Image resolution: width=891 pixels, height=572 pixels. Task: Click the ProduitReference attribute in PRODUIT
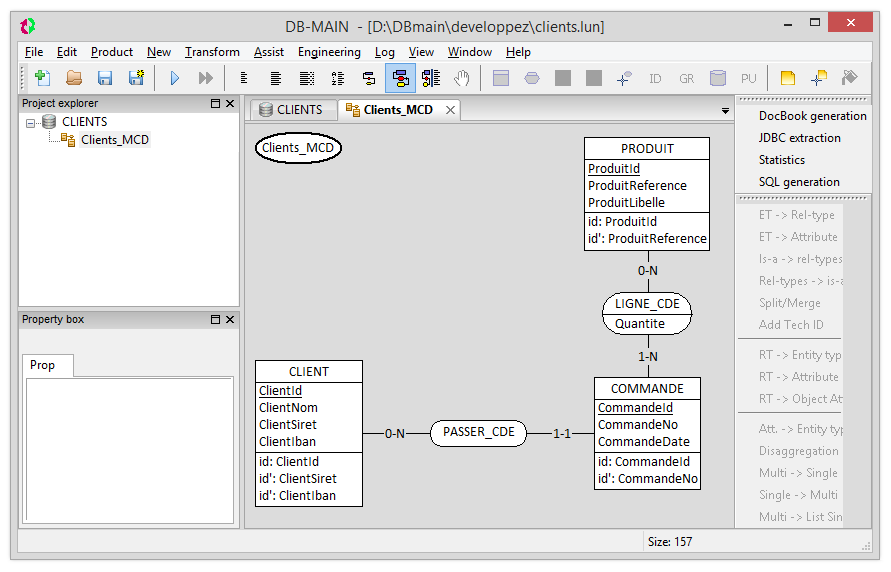pos(637,186)
